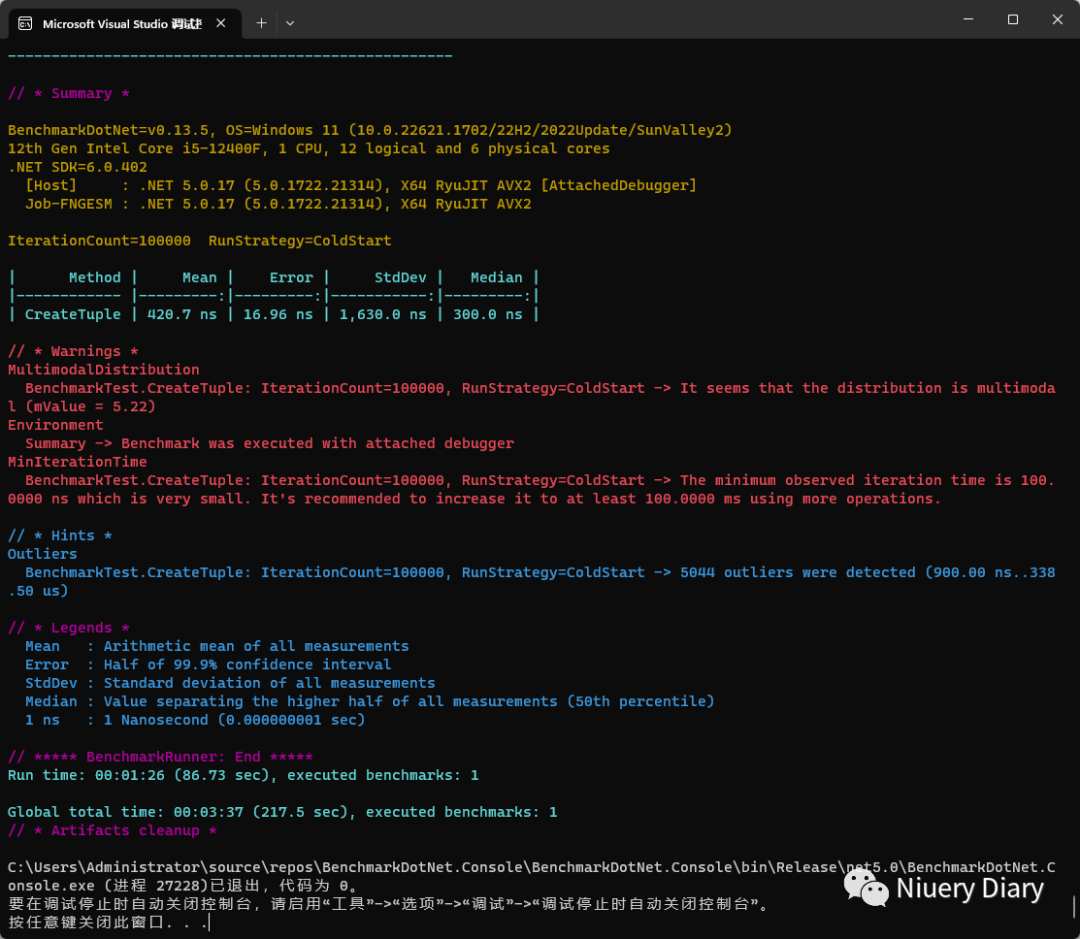
Task: Click the '.NET SDK=6.0.402' line
Action: point(77,167)
